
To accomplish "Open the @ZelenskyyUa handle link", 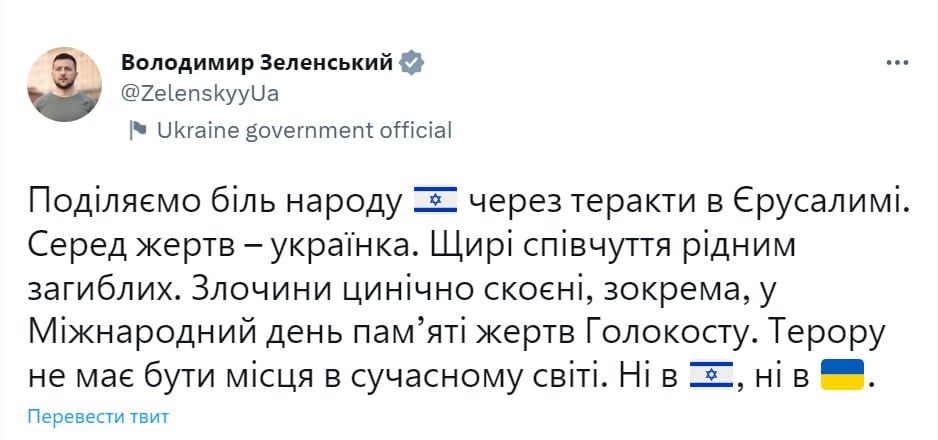I will [x=199, y=93].
